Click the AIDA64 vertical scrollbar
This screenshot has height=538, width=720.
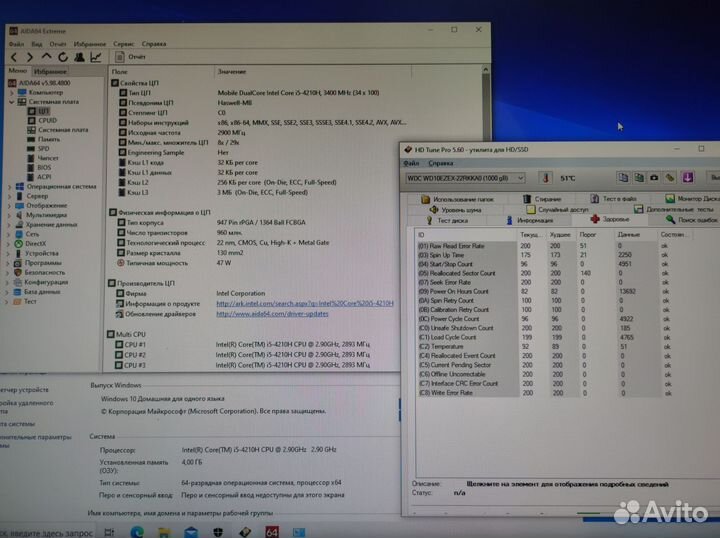click(485, 104)
